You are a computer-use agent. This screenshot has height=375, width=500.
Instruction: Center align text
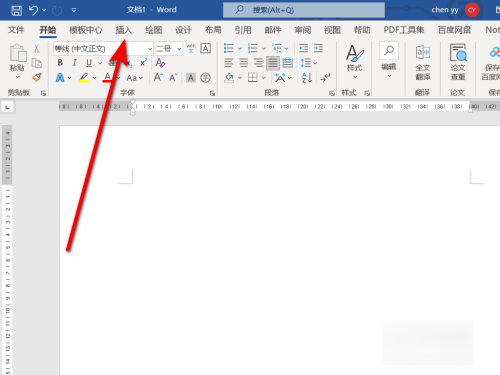click(244, 63)
